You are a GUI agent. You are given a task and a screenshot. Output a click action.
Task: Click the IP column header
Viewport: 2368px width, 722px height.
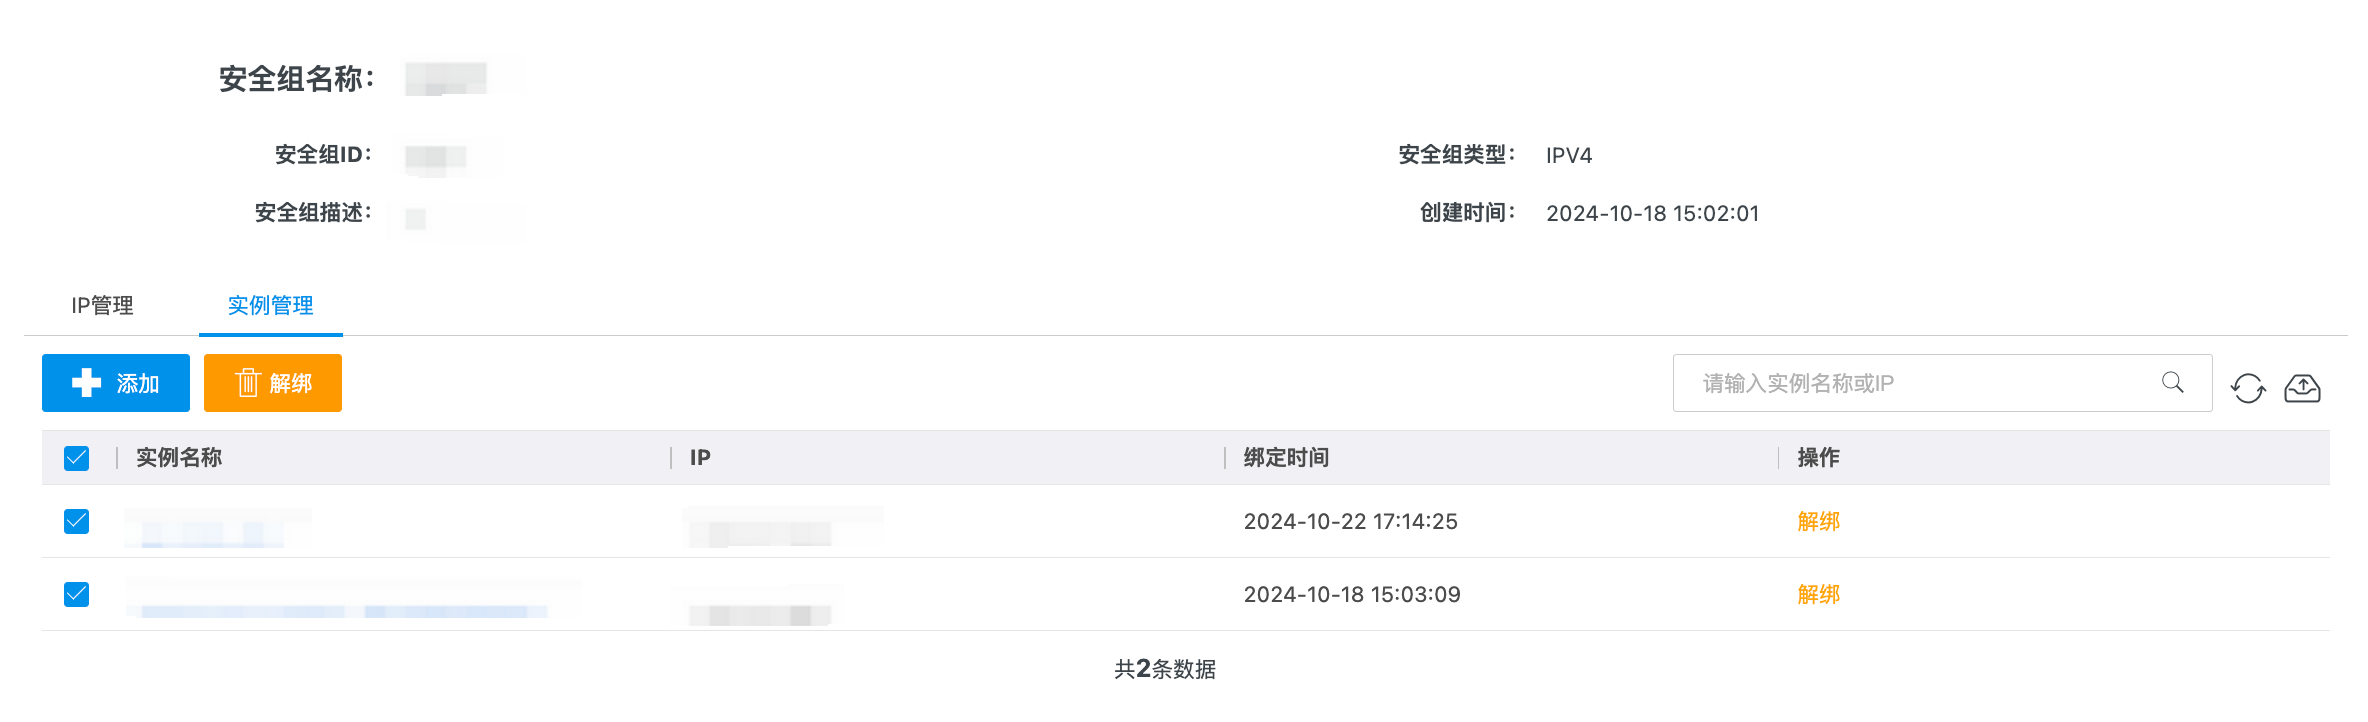click(700, 457)
